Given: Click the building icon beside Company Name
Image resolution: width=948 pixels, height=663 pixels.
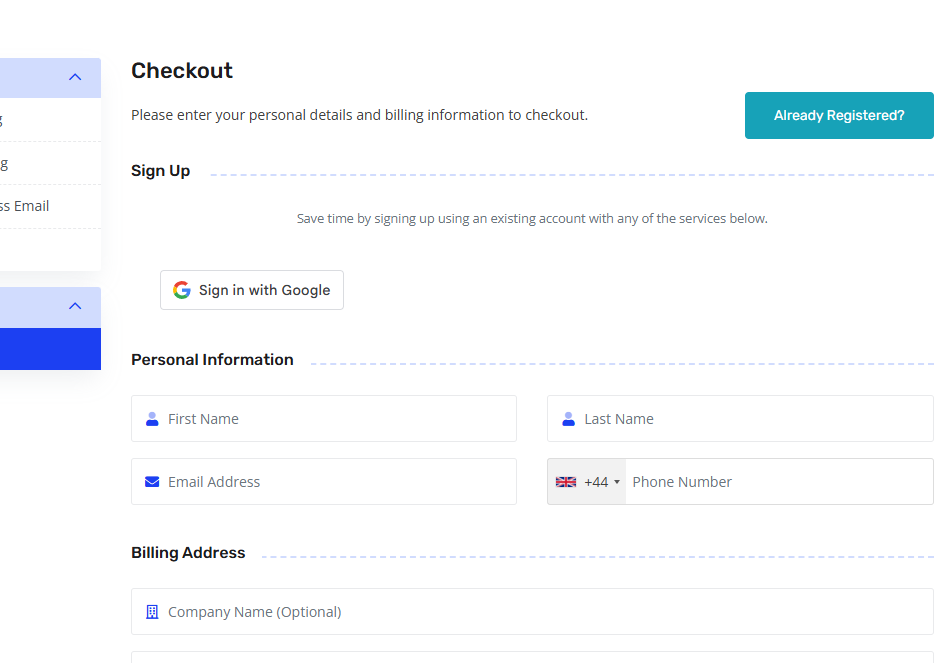Looking at the screenshot, I should click(x=152, y=612).
